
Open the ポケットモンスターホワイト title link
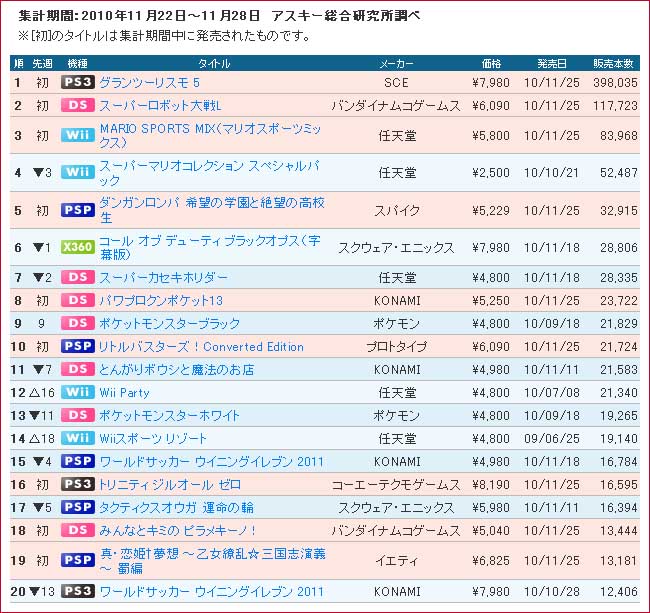click(170, 415)
